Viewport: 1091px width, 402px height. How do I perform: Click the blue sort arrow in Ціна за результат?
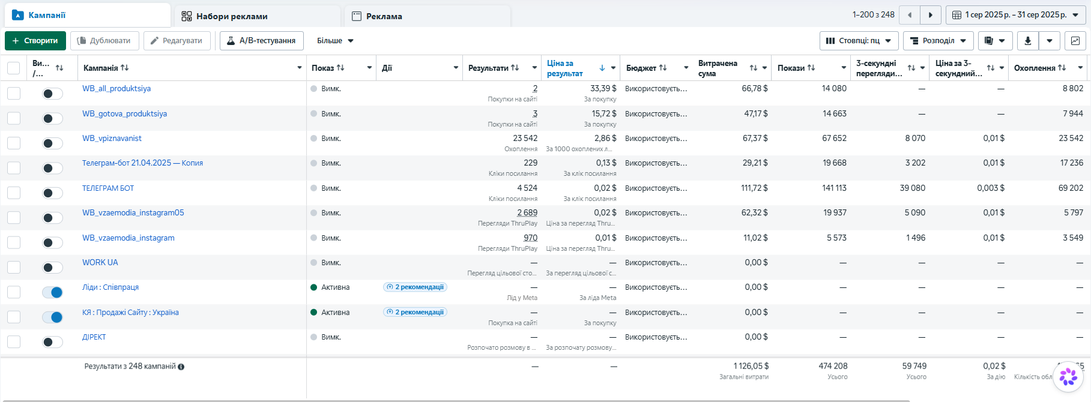pos(602,67)
